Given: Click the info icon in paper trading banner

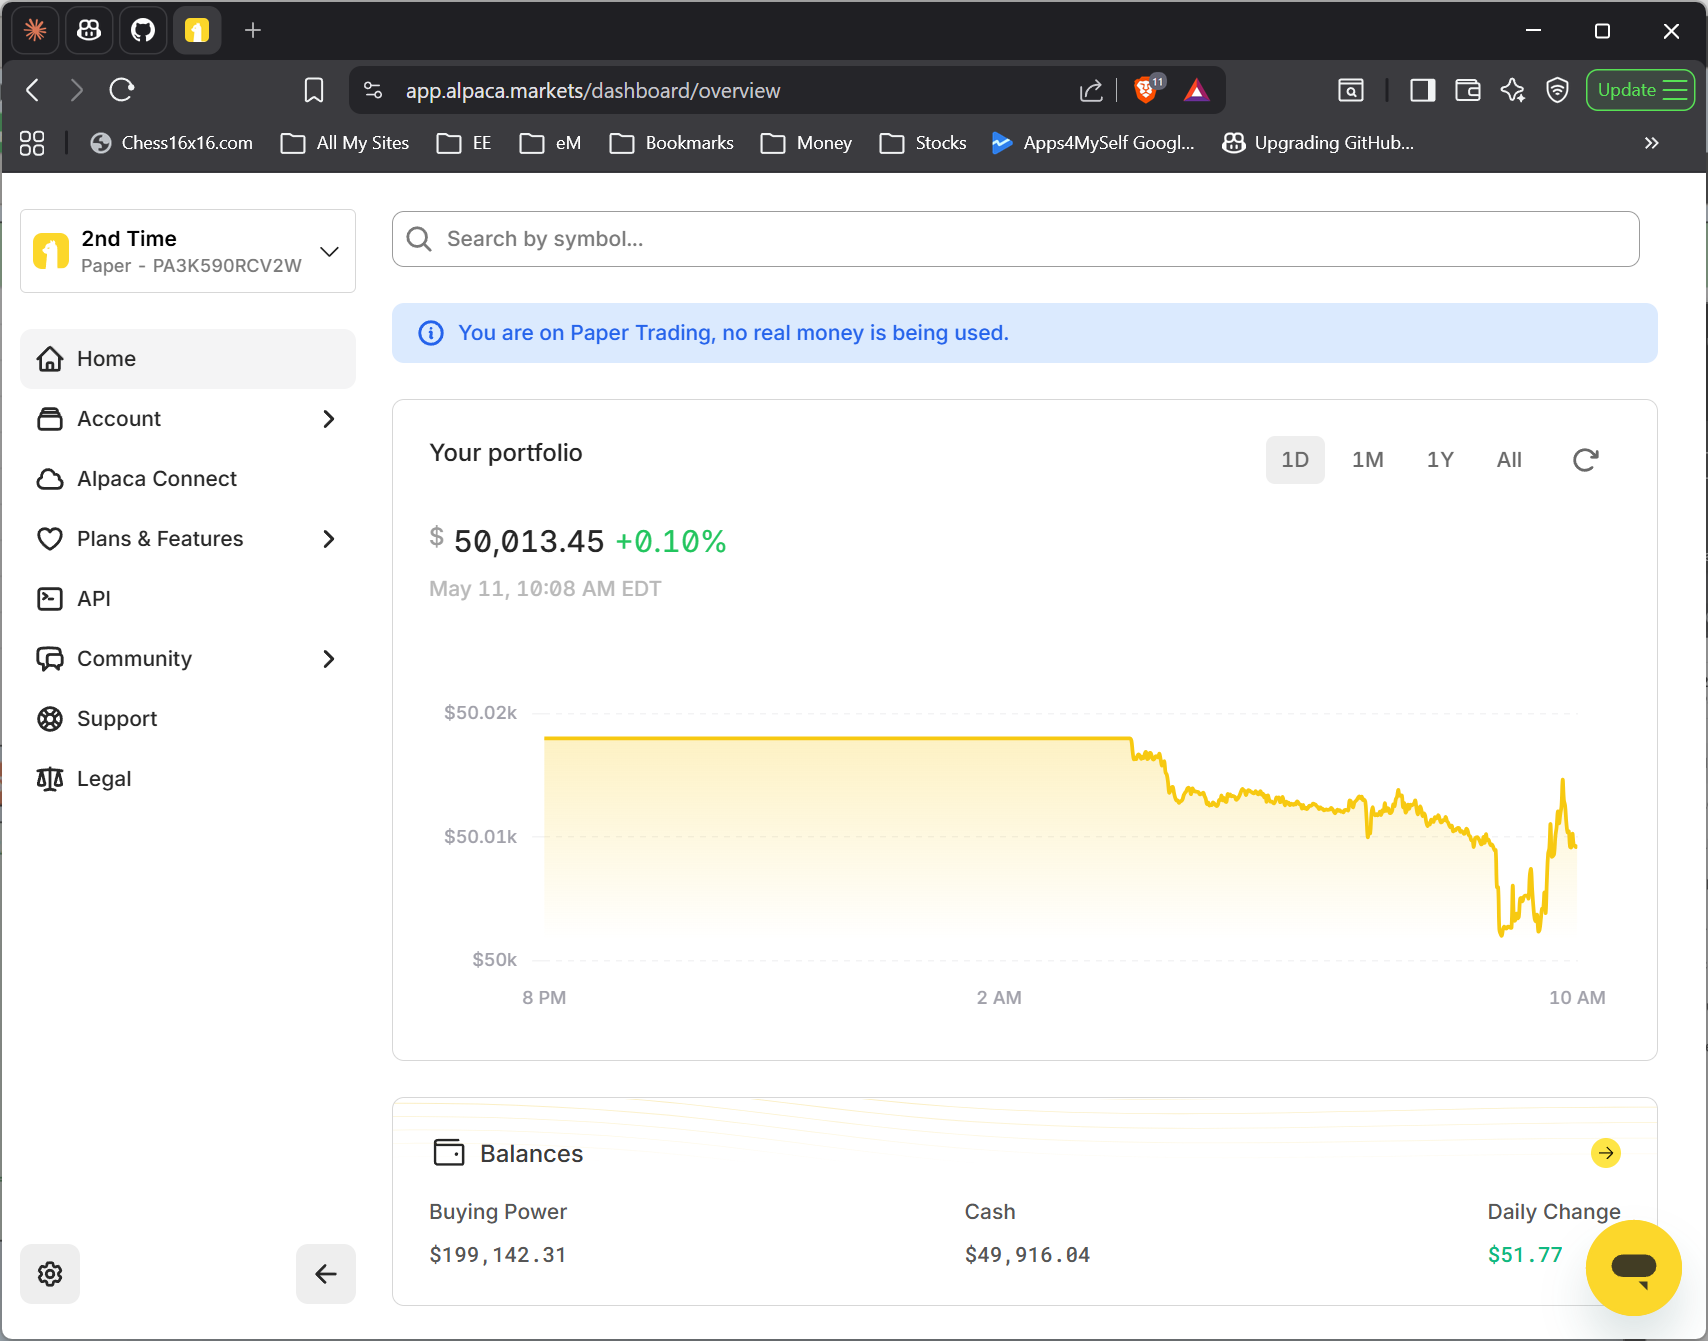Looking at the screenshot, I should click(x=431, y=333).
